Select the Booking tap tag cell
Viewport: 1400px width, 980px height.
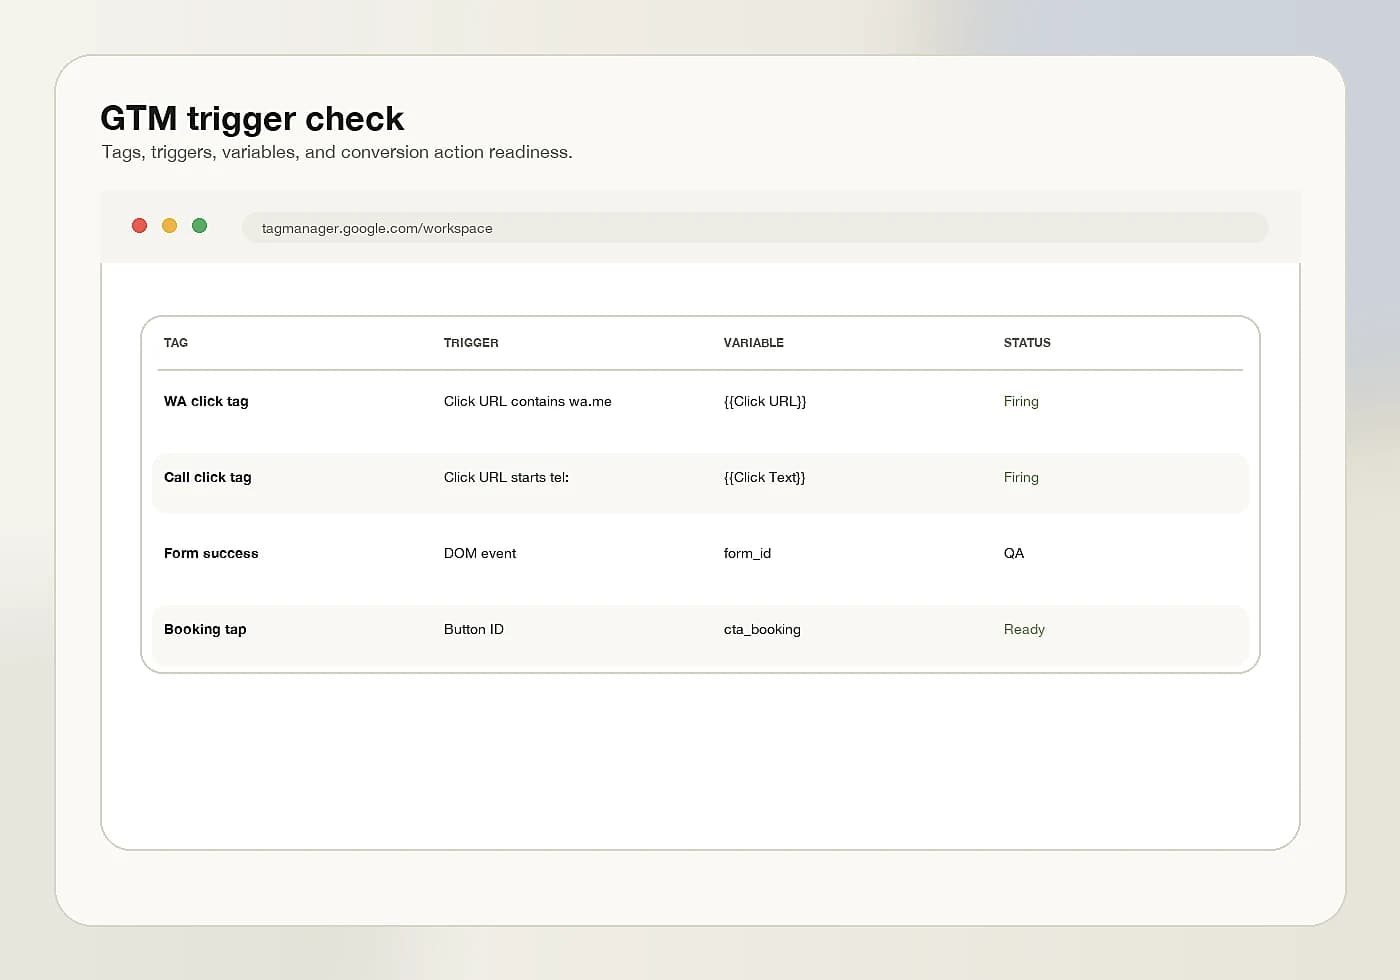coord(205,629)
